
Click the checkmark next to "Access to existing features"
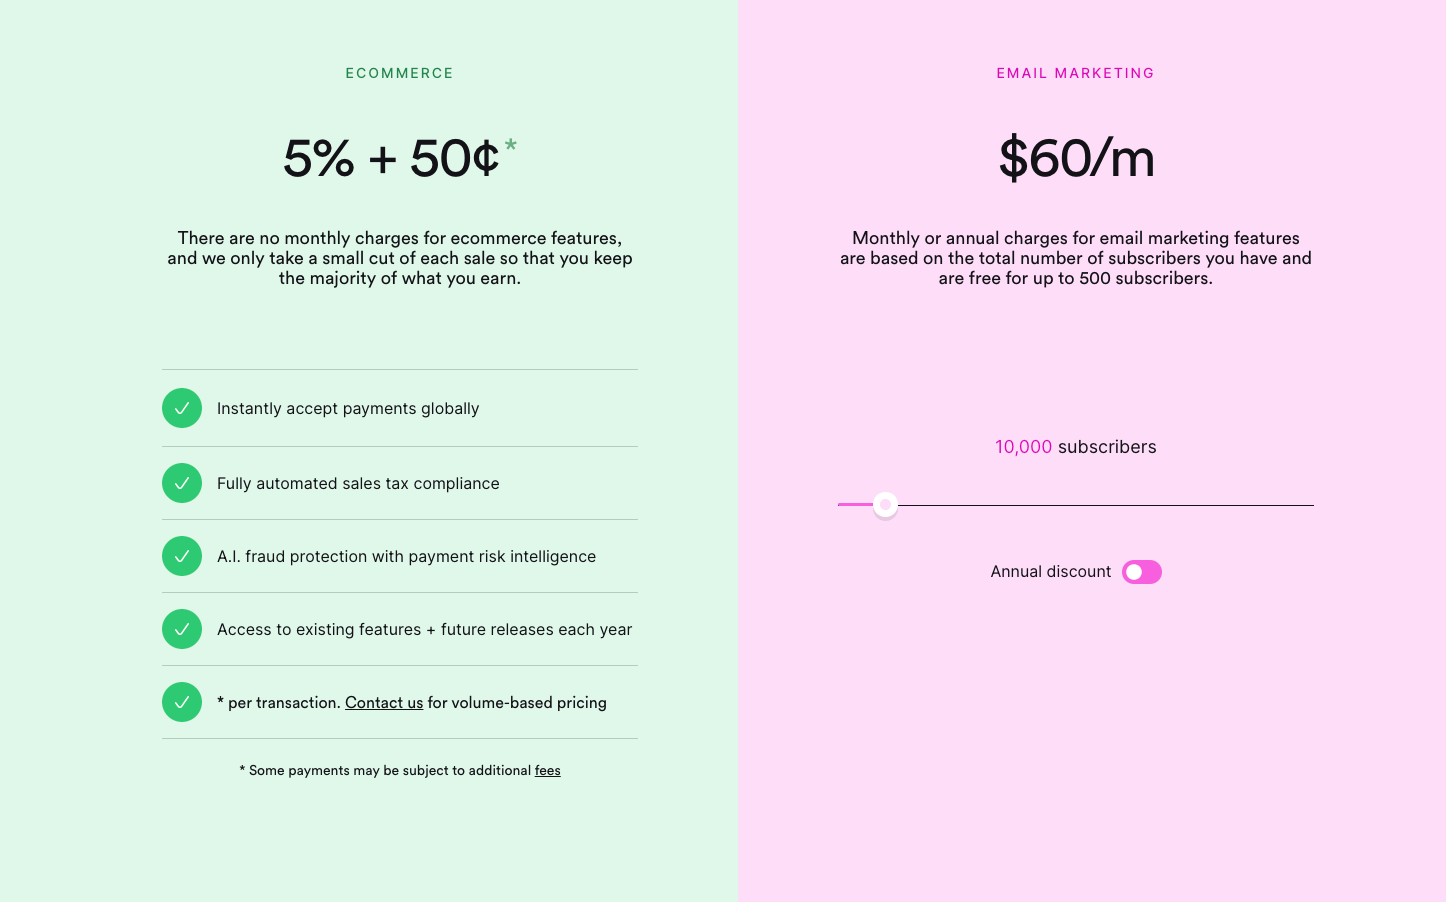[x=181, y=629]
